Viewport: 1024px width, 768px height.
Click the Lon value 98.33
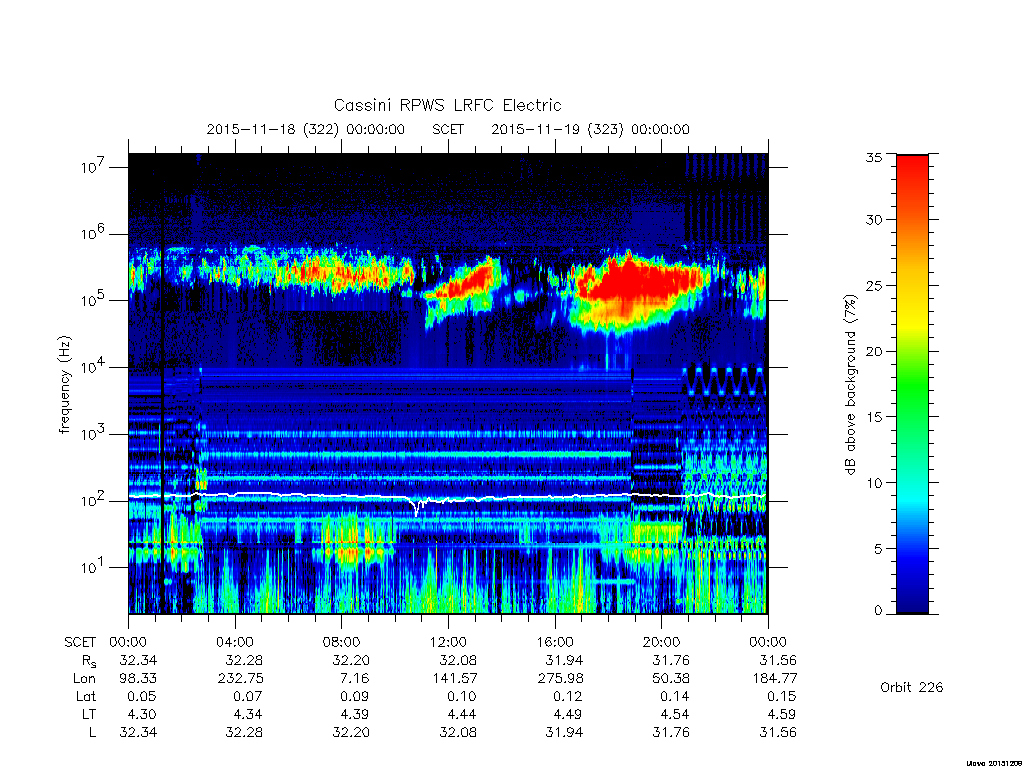(x=138, y=679)
